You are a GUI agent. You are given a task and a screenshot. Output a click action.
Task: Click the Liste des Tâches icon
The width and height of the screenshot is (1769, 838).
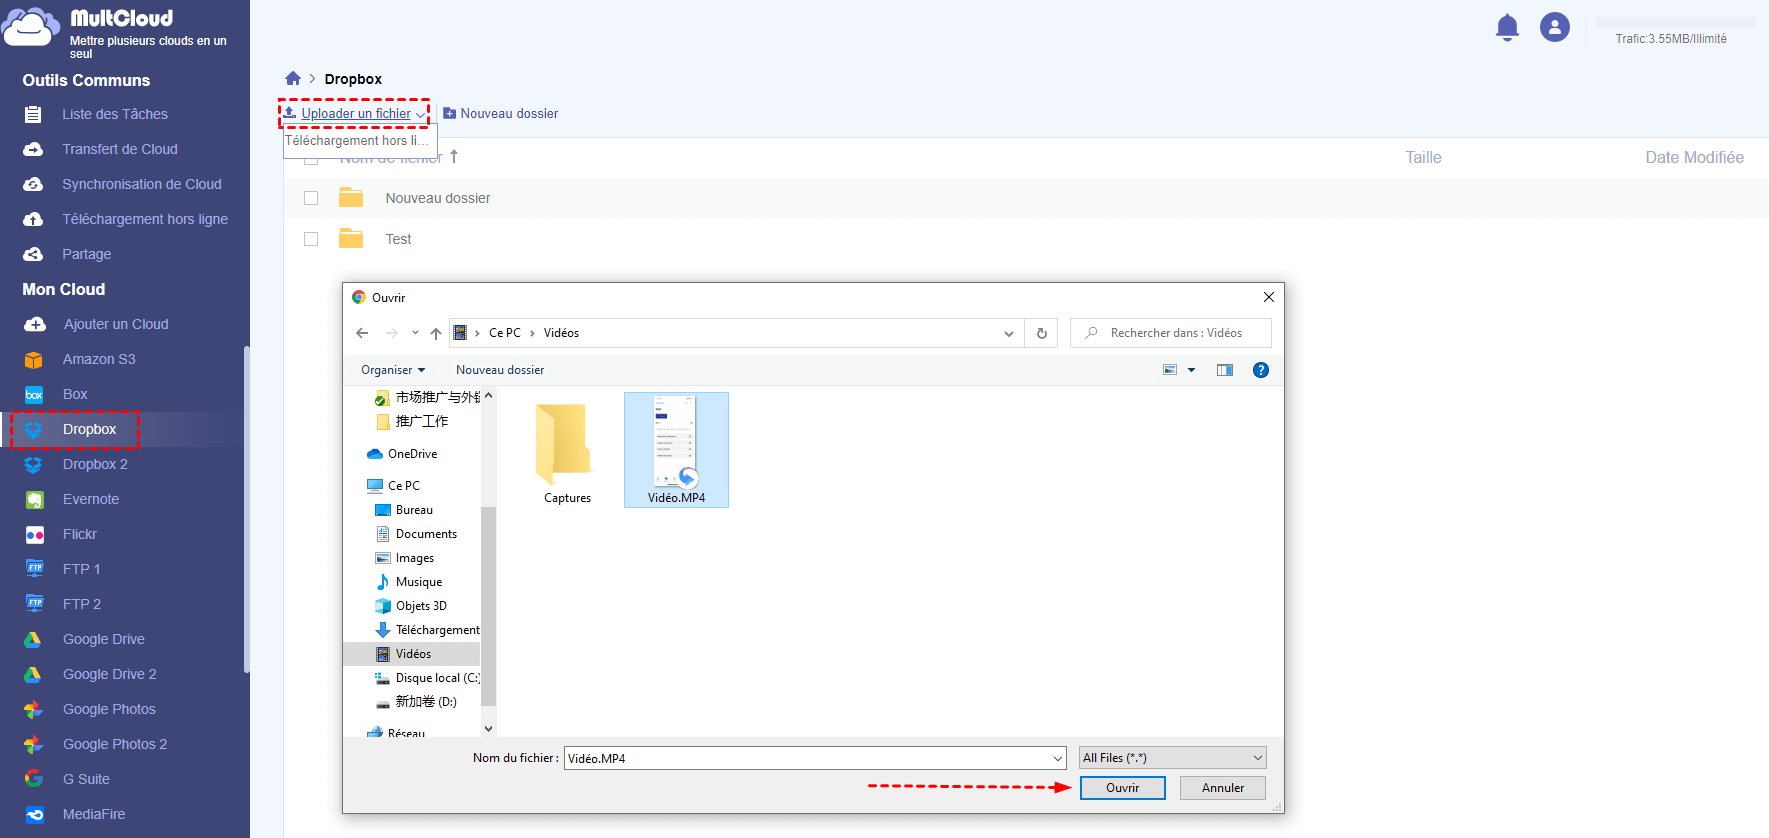tap(33, 114)
